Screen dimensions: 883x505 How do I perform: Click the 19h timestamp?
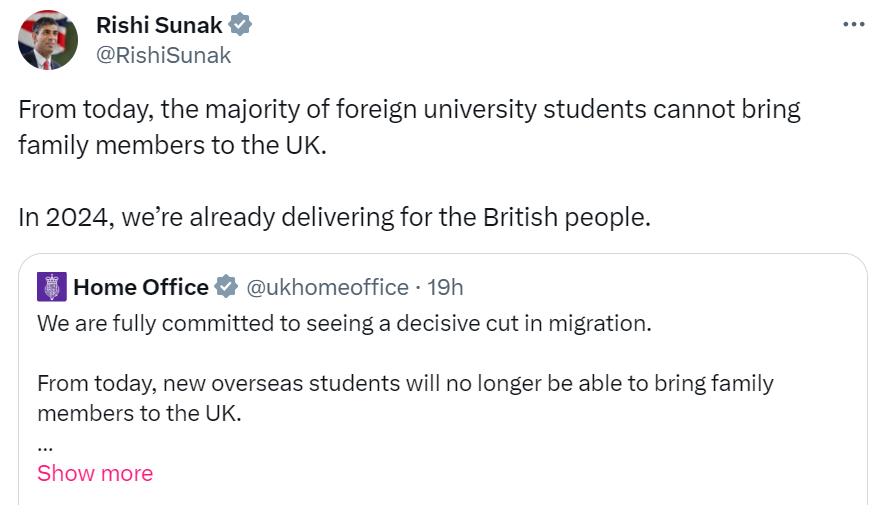click(x=445, y=287)
